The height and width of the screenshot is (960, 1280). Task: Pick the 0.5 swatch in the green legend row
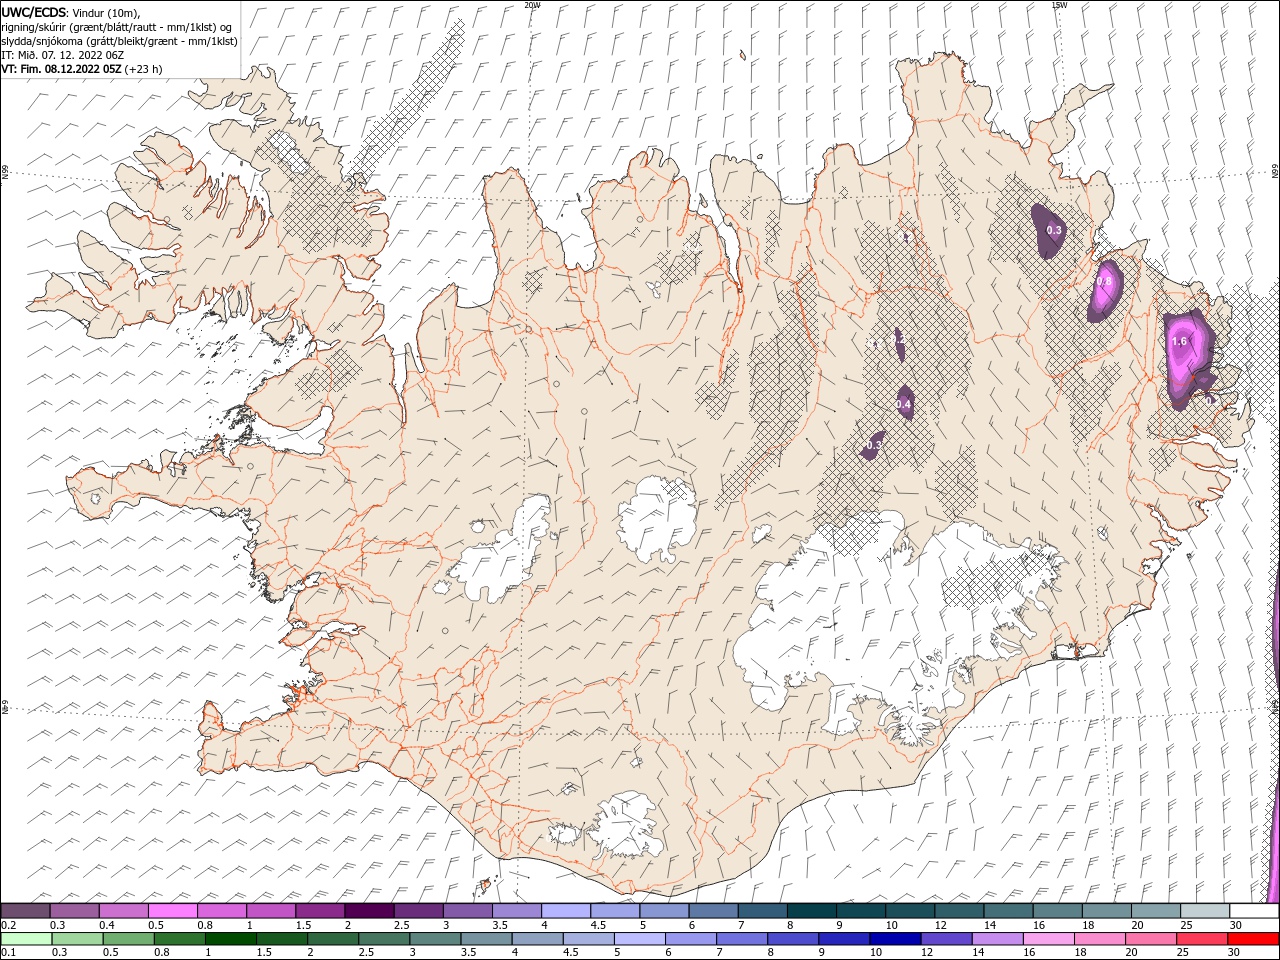pos(128,939)
